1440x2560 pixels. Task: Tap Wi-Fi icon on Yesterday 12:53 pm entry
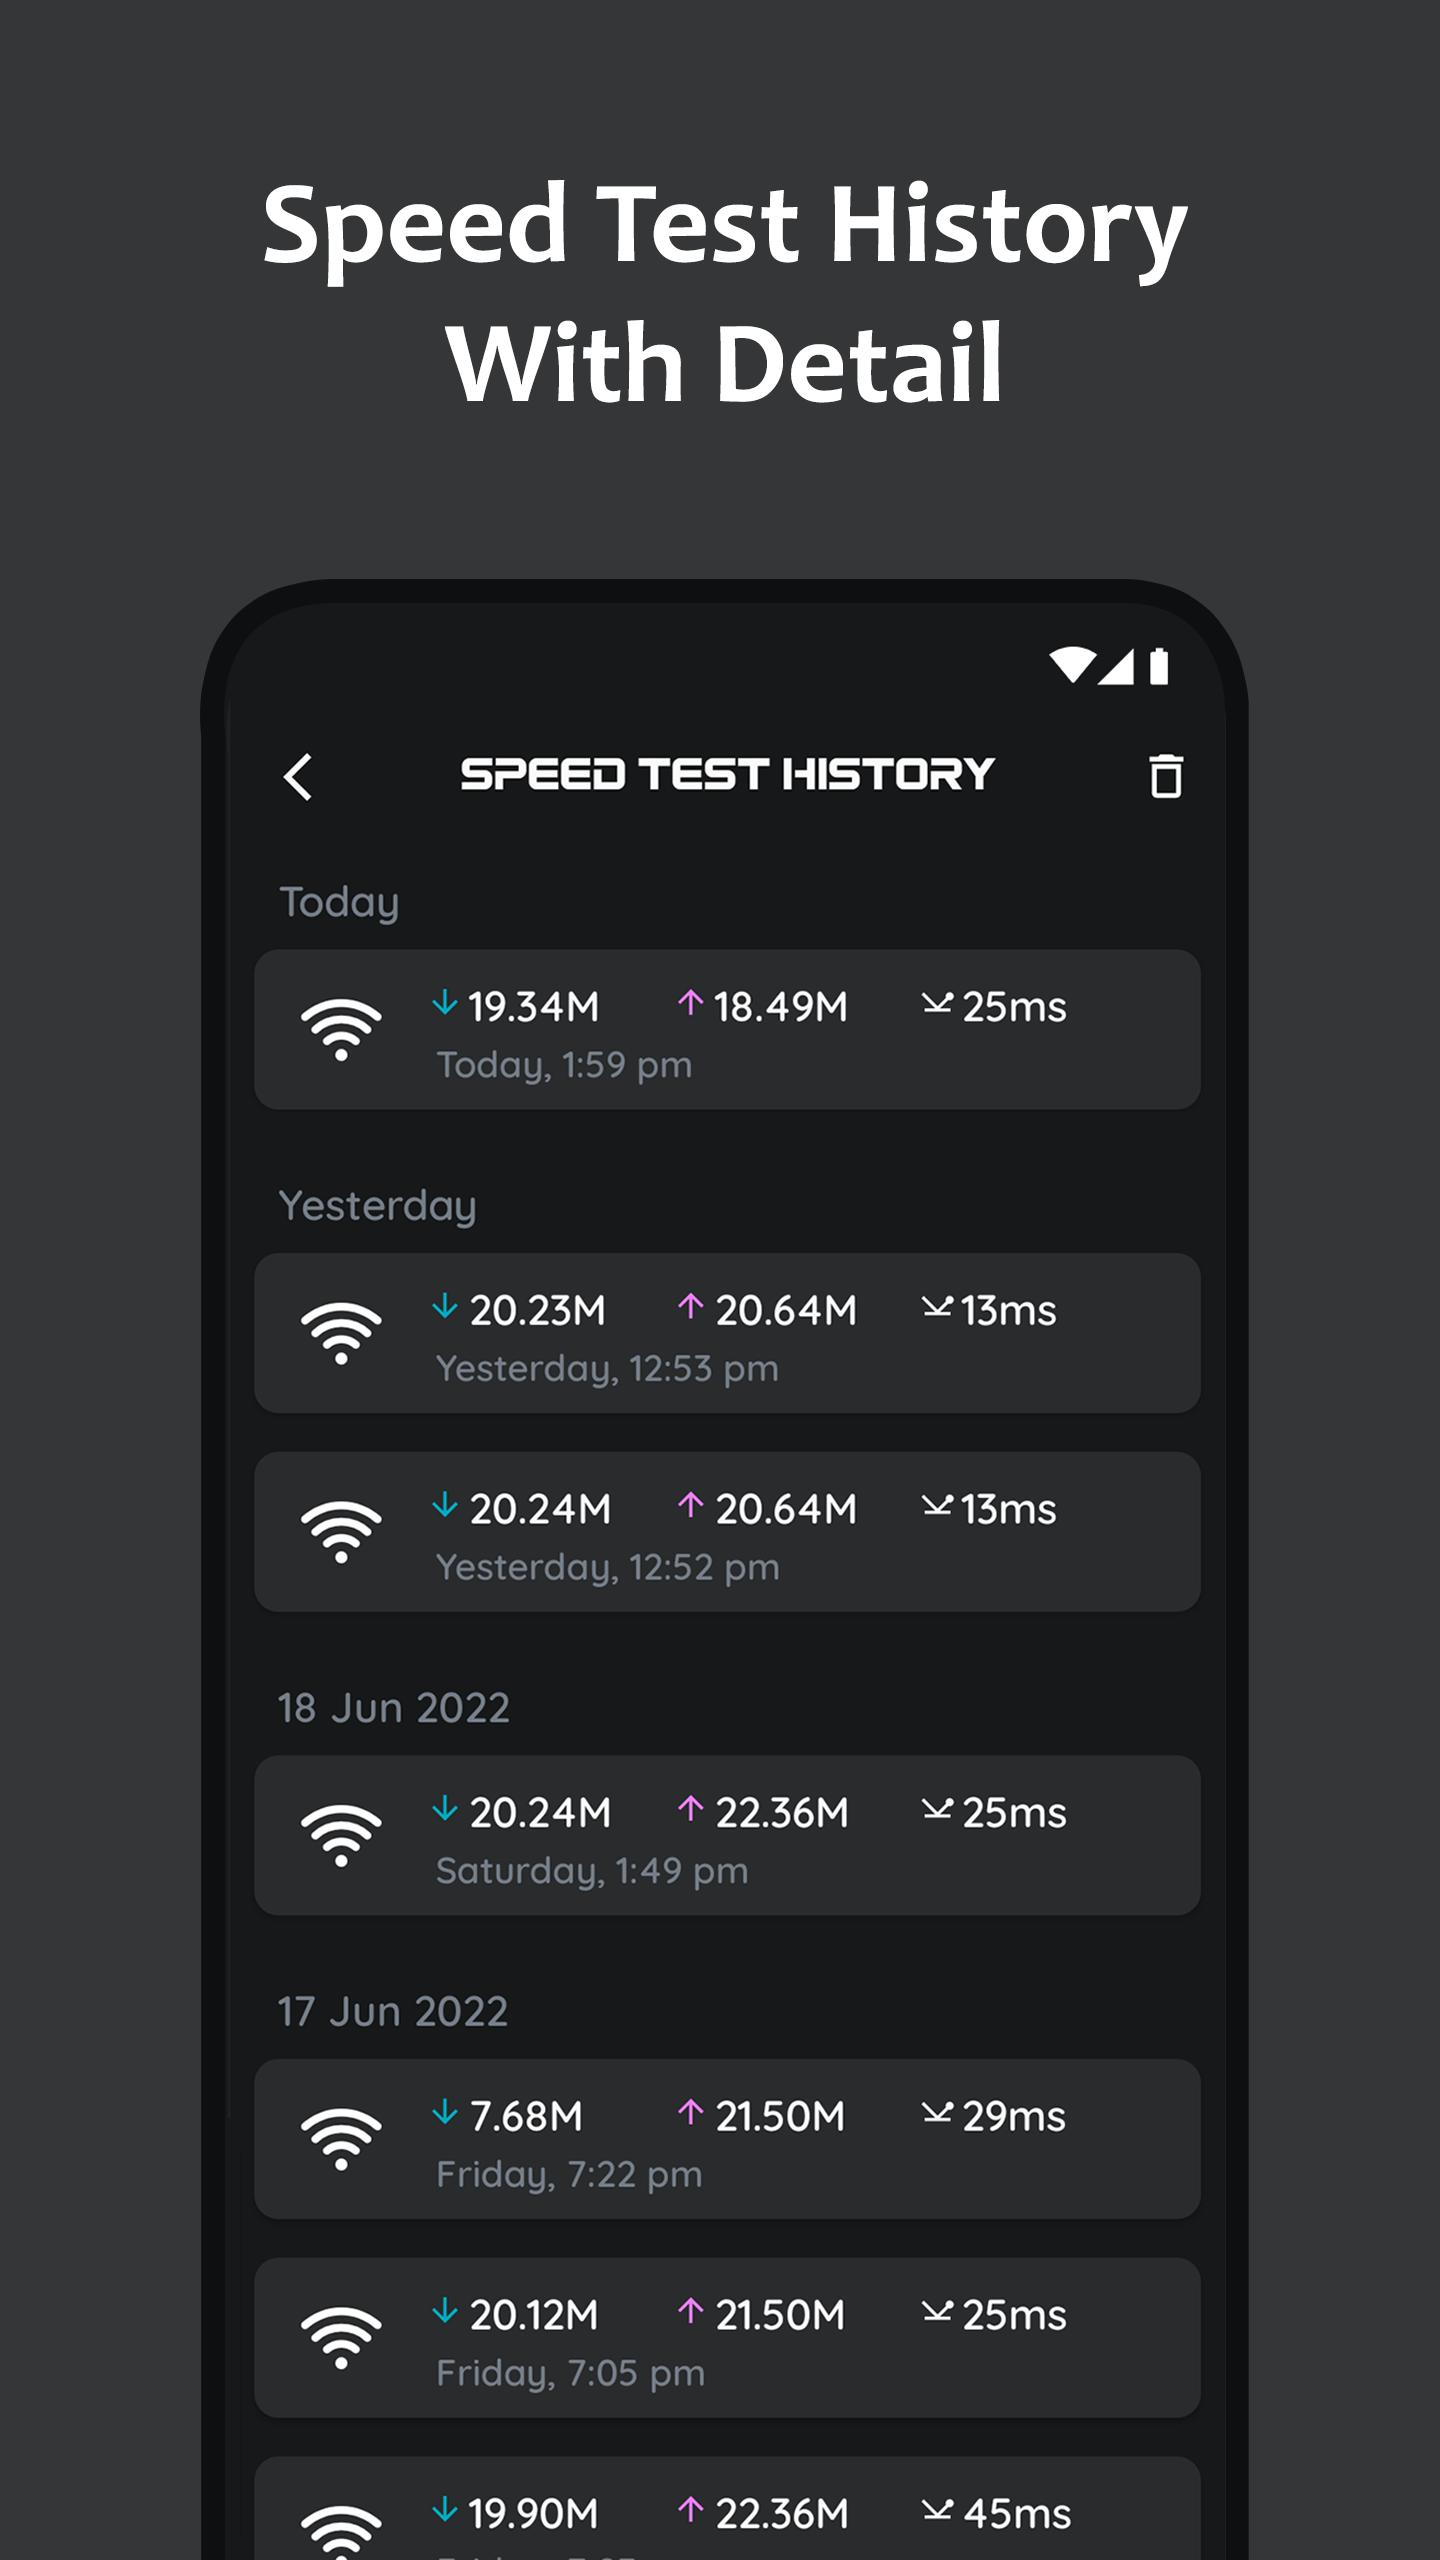click(341, 1333)
